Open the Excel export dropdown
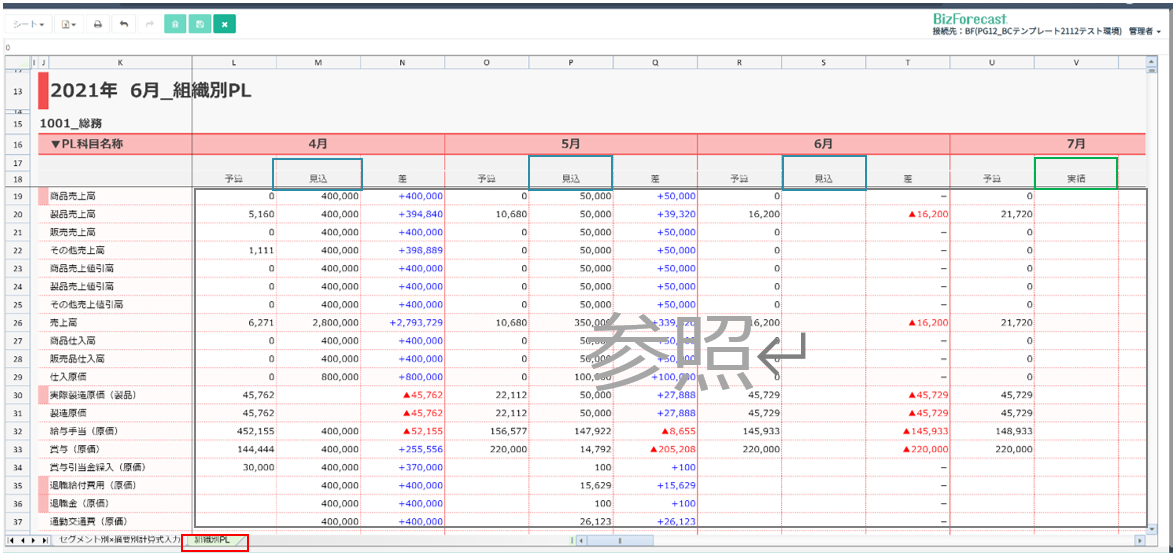The width and height of the screenshot is (1173, 554). tap(69, 24)
